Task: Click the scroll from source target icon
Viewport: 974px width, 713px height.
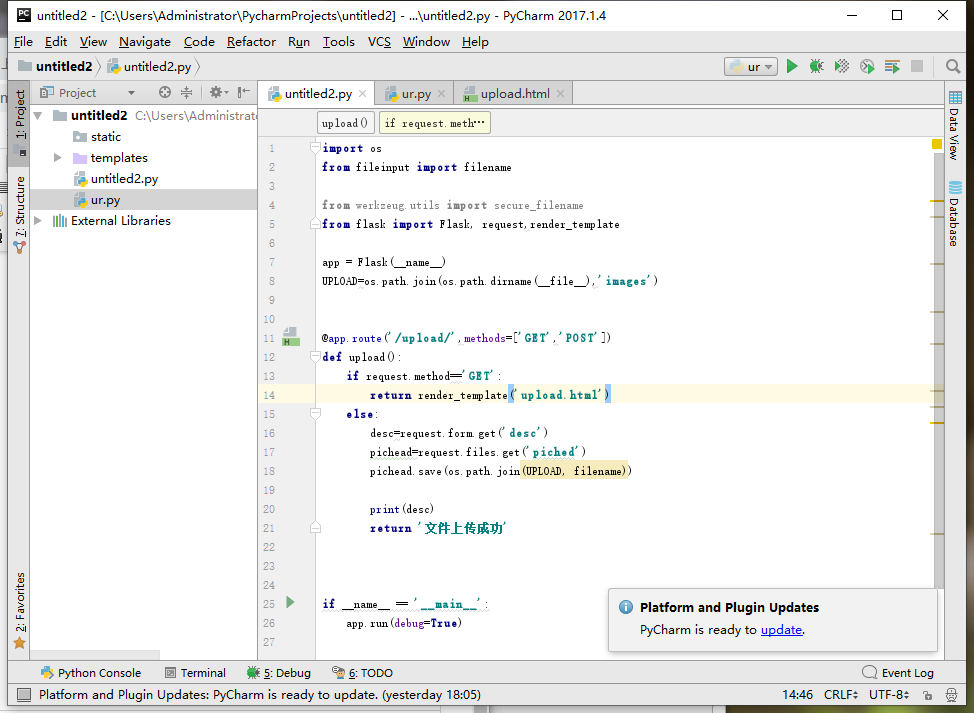Action: 165,93
